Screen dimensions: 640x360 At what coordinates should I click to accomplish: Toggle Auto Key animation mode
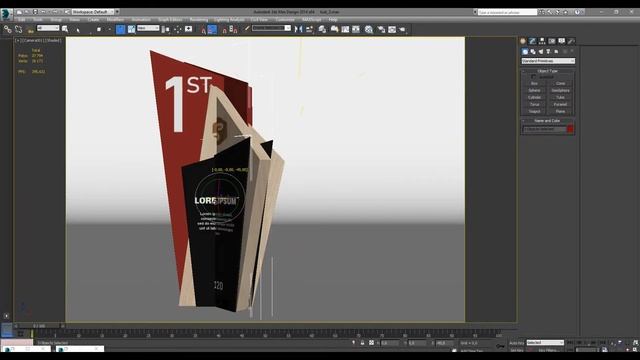coord(516,343)
